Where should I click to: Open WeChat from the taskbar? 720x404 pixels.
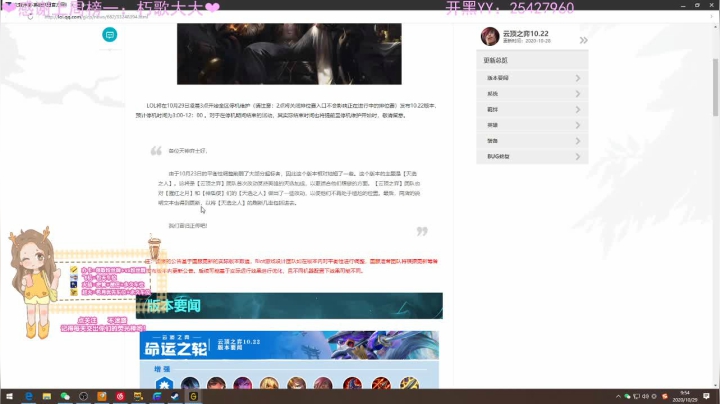[x=65, y=396]
